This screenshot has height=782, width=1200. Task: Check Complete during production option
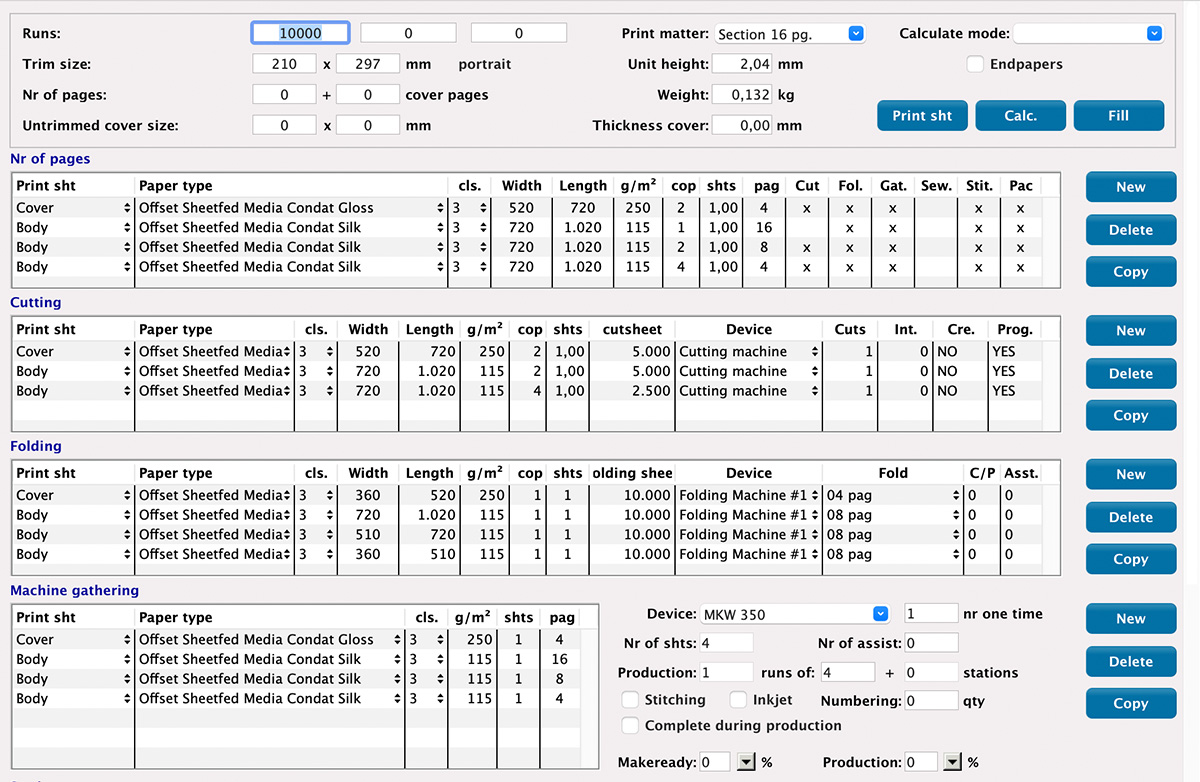[630, 725]
